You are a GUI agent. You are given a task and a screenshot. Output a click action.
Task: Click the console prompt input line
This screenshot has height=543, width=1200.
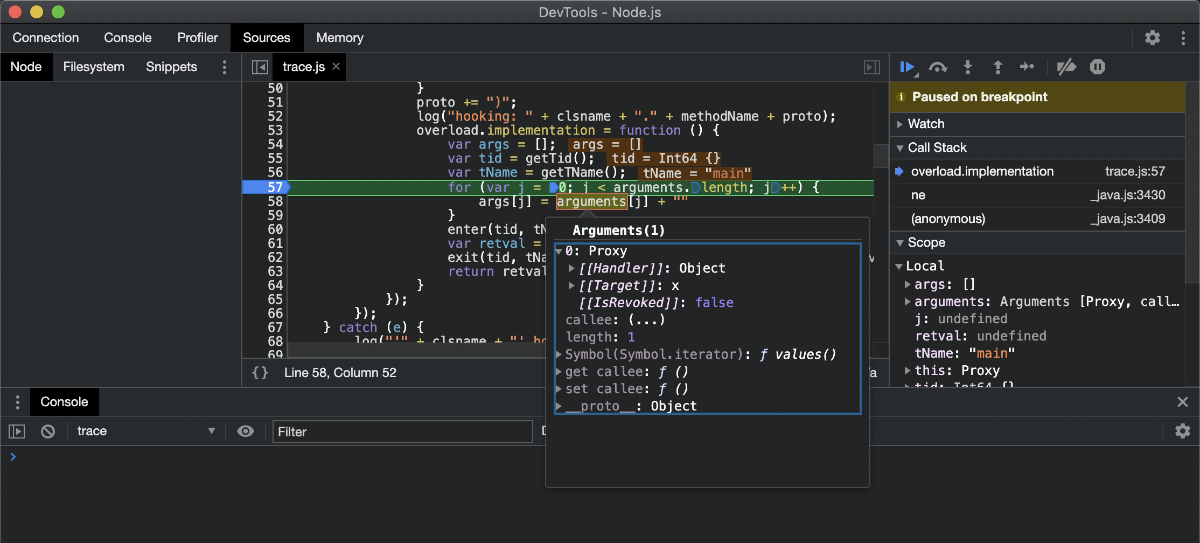click(600, 457)
